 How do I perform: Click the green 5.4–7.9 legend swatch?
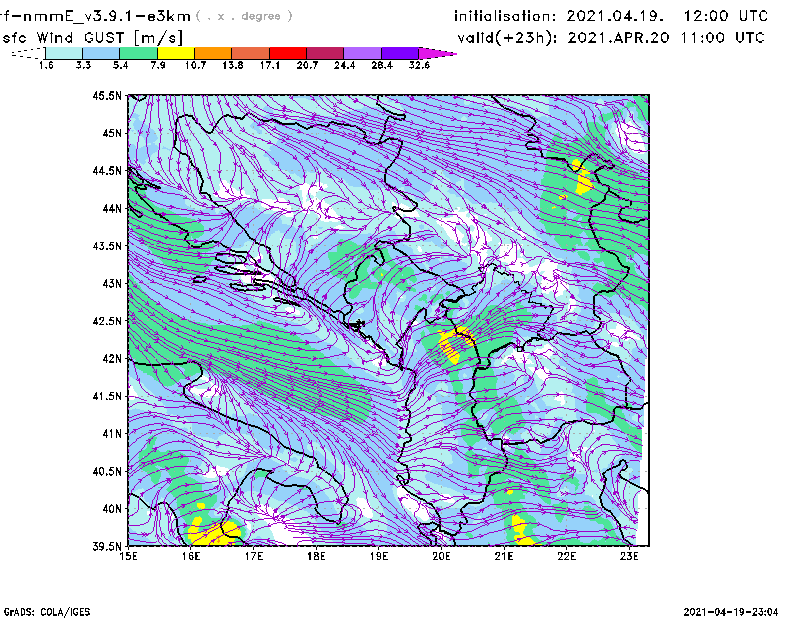pyautogui.click(x=138, y=53)
